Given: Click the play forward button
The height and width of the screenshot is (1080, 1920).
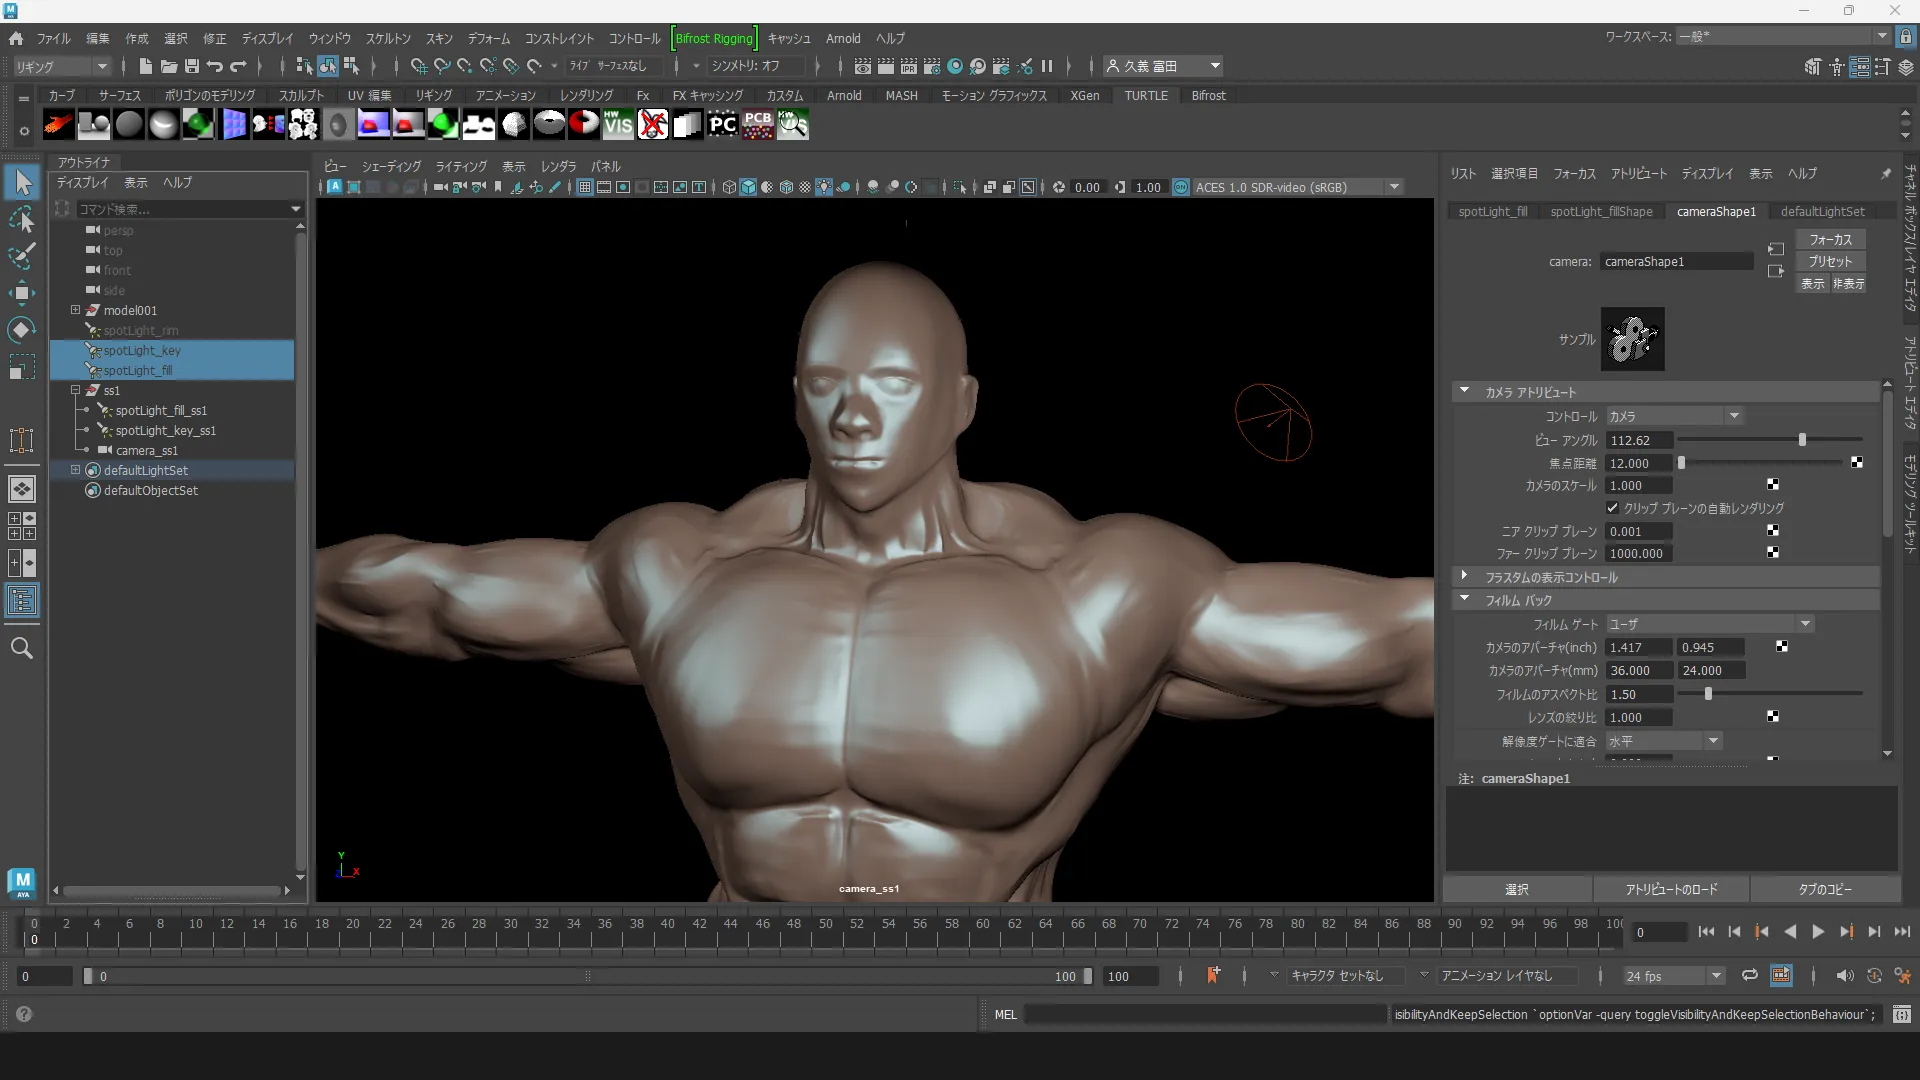Looking at the screenshot, I should pos(1817,931).
